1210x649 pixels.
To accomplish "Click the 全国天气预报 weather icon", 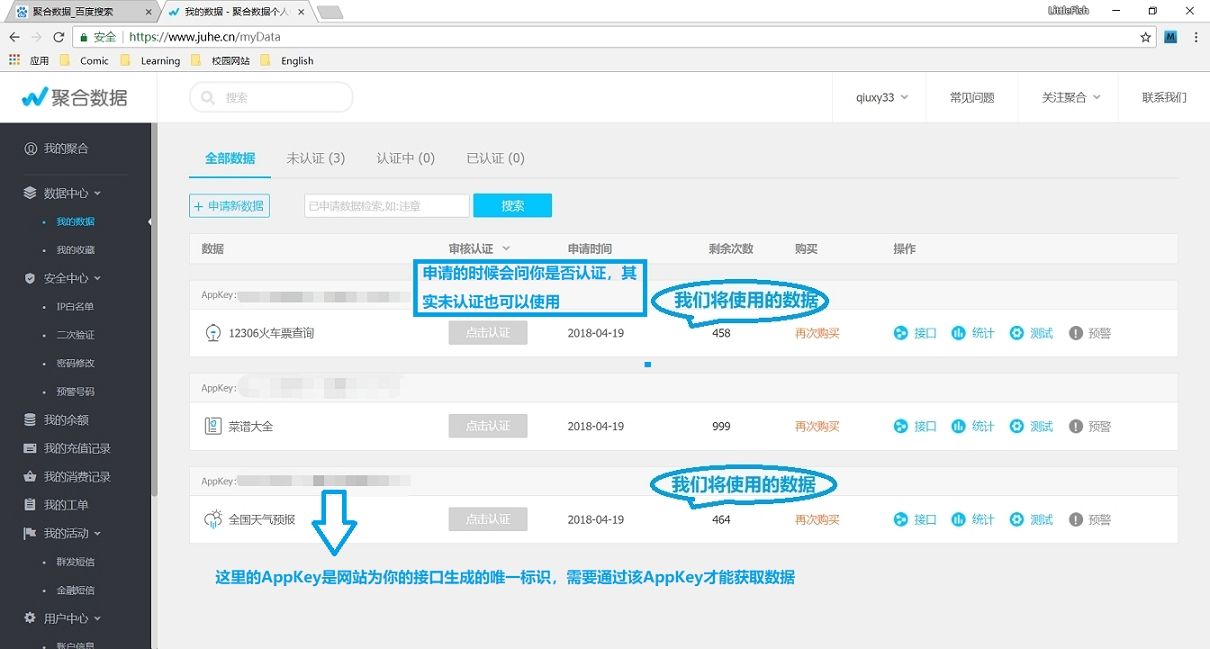I will pyautogui.click(x=212, y=519).
